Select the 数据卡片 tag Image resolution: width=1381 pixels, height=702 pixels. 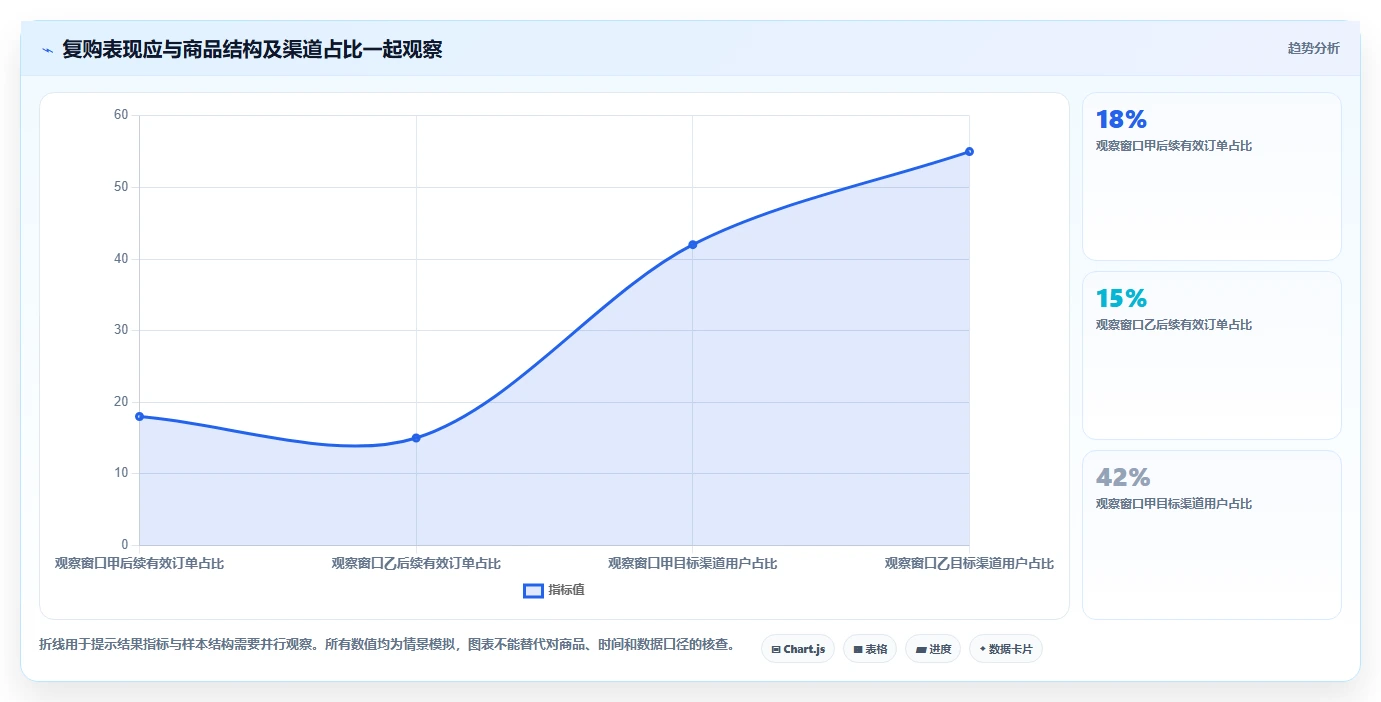(x=1006, y=649)
